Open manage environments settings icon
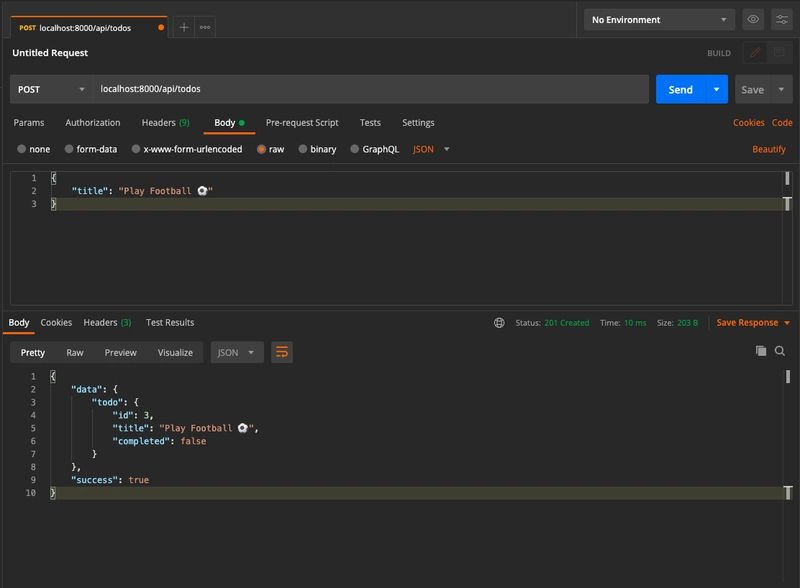 tap(782, 20)
